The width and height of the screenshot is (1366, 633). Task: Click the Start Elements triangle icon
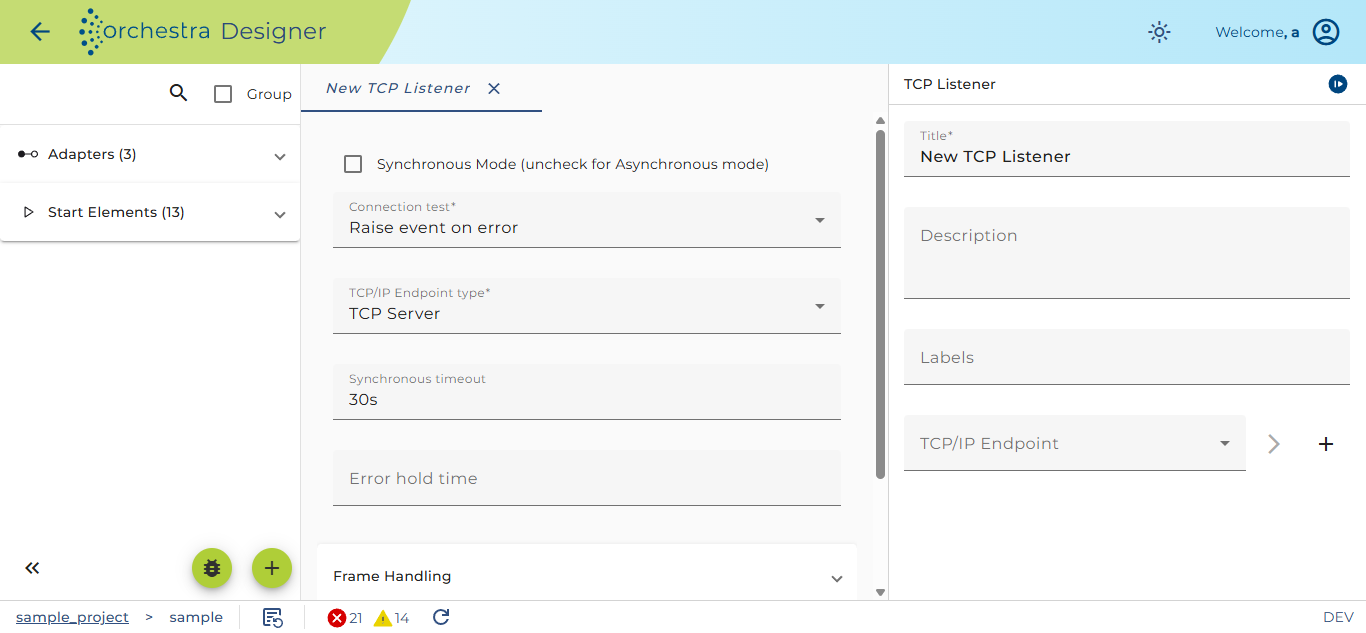(x=28, y=212)
